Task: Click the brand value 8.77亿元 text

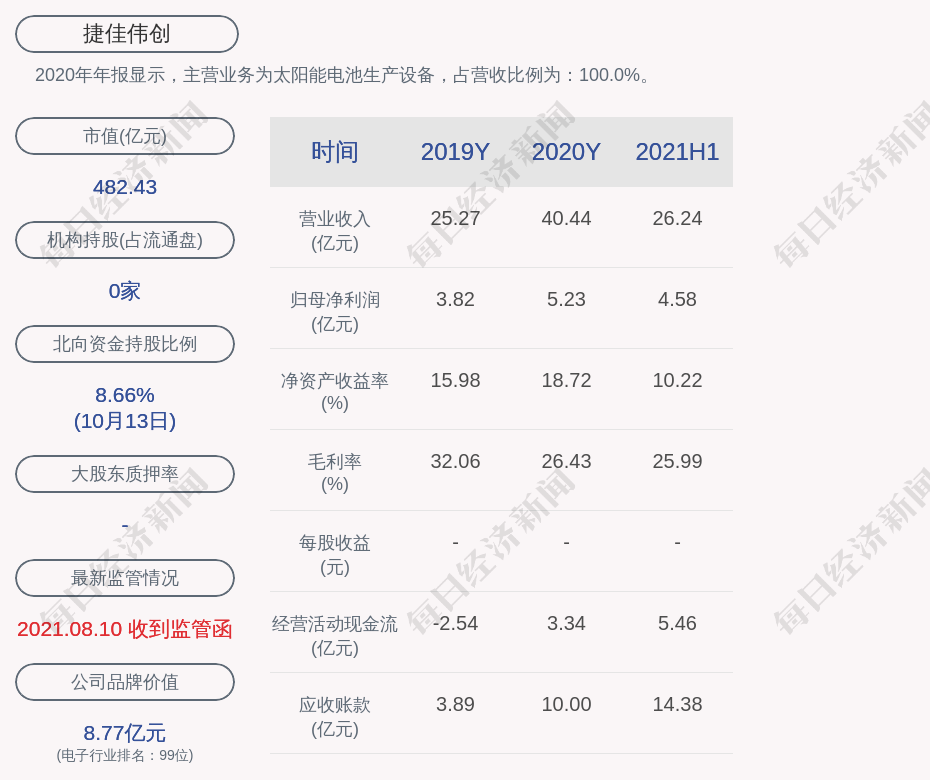Action: tap(125, 733)
